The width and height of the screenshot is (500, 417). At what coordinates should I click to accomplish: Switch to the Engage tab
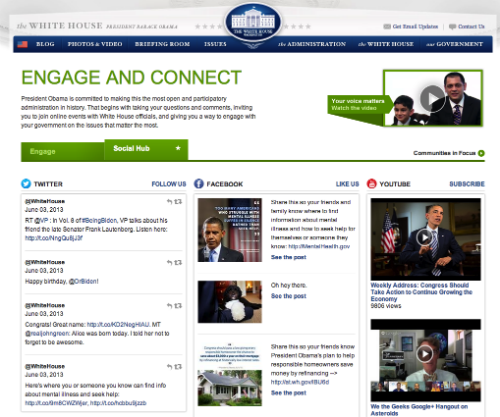click(x=63, y=152)
